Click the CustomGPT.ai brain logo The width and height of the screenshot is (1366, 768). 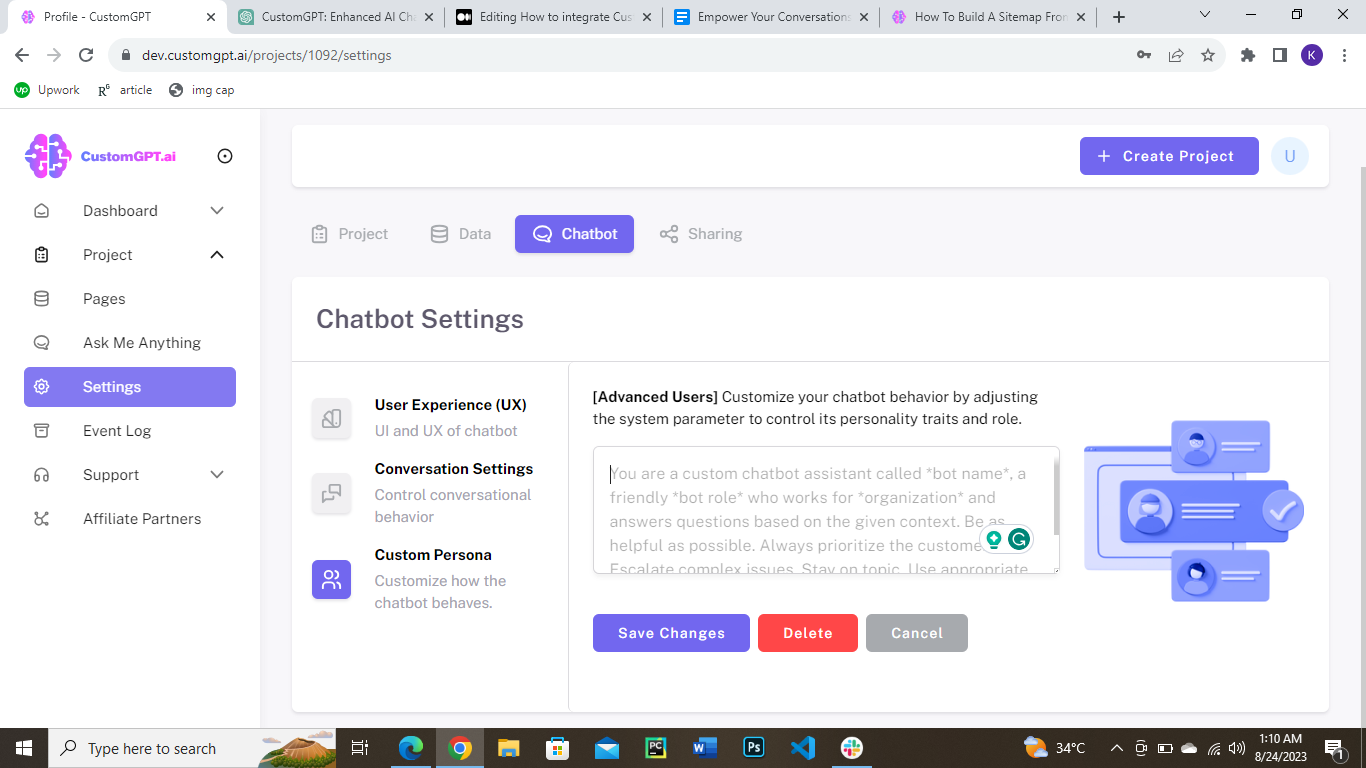(x=48, y=156)
